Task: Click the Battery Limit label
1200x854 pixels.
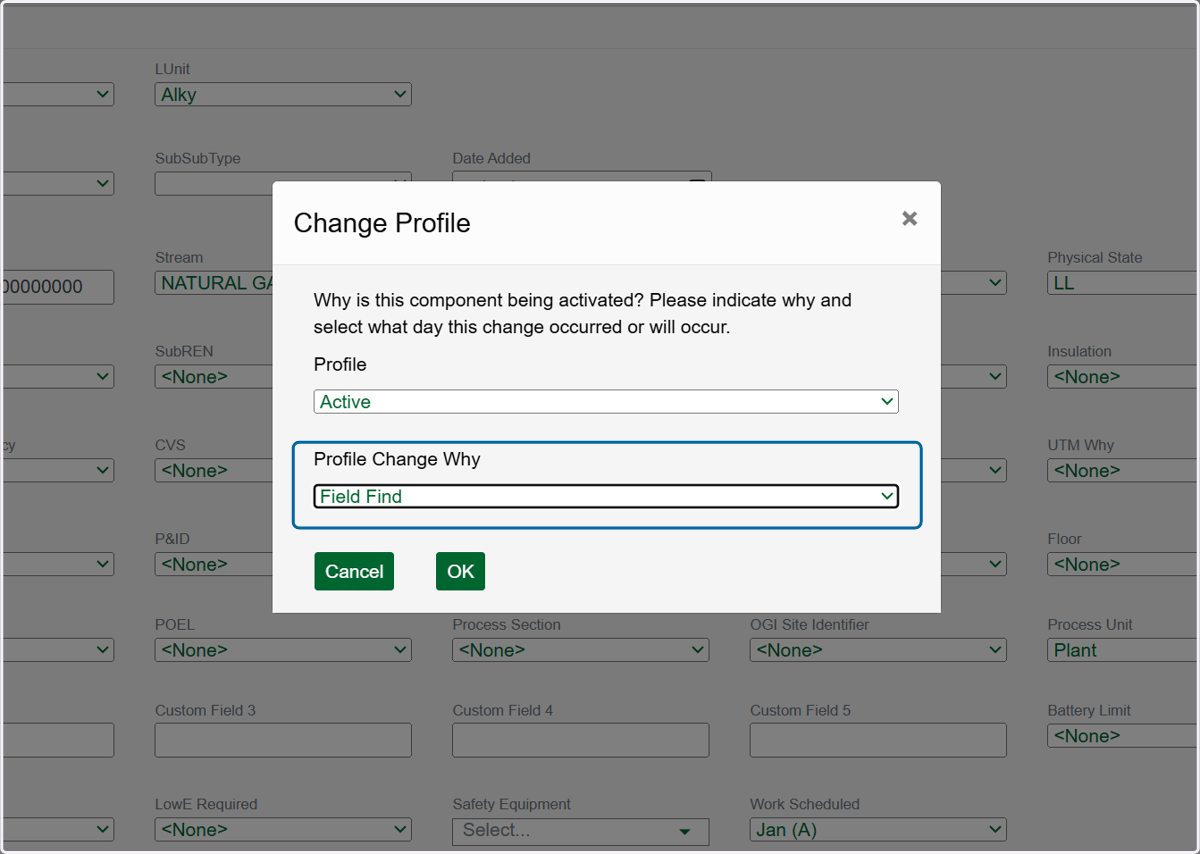Action: coord(1089,710)
